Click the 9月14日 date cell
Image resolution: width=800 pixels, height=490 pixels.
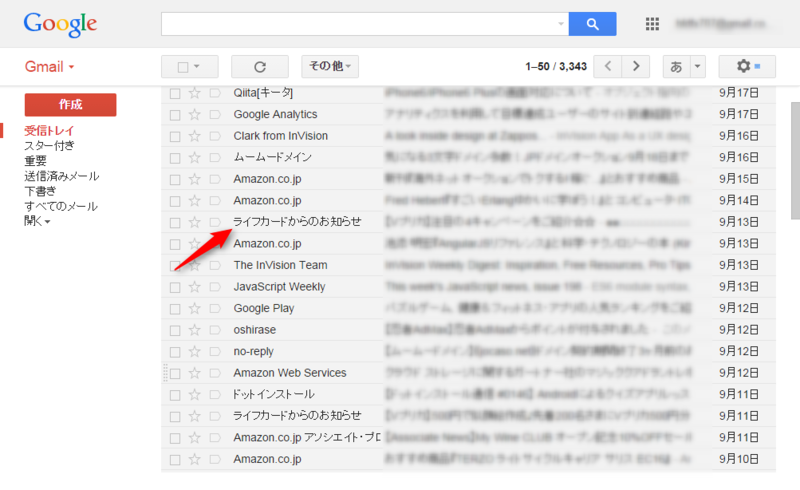(x=739, y=201)
